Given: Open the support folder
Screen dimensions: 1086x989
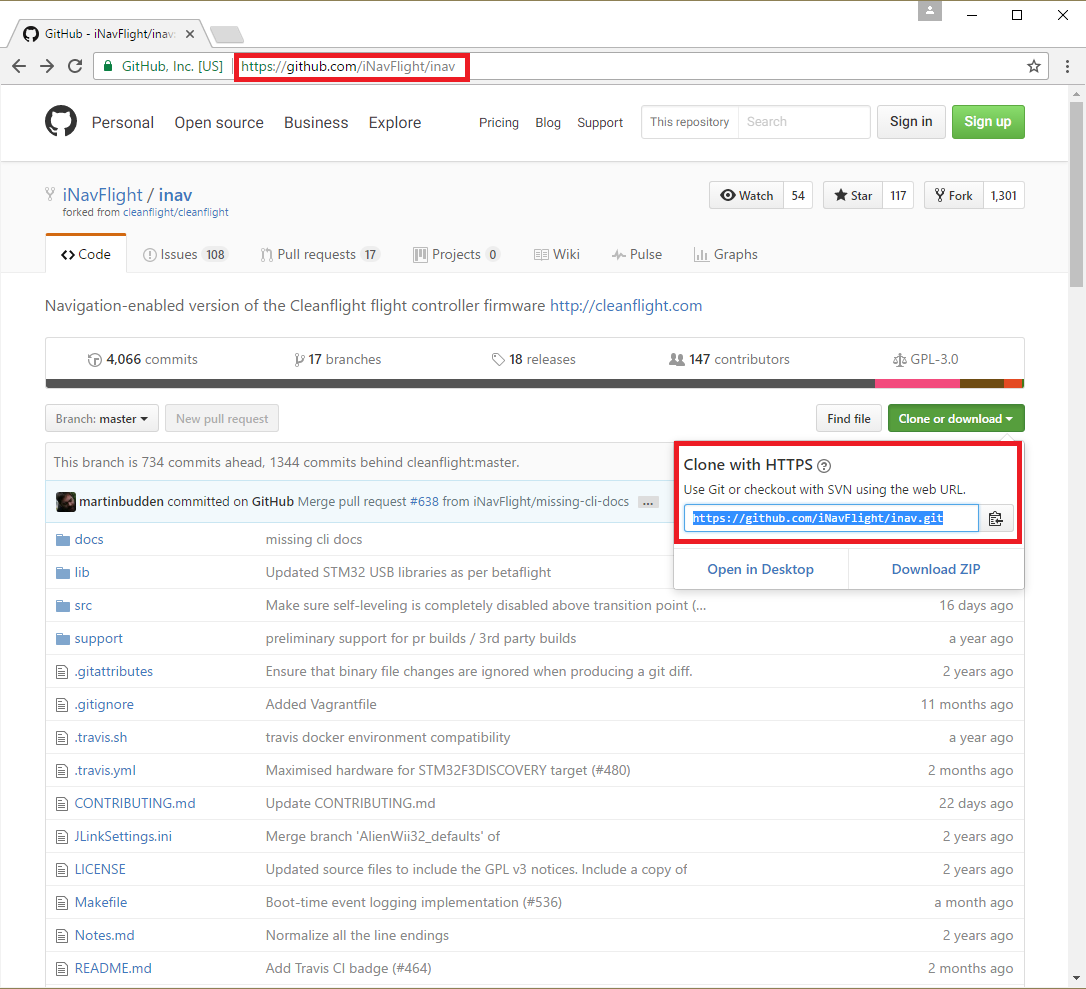Looking at the screenshot, I should tap(98, 639).
